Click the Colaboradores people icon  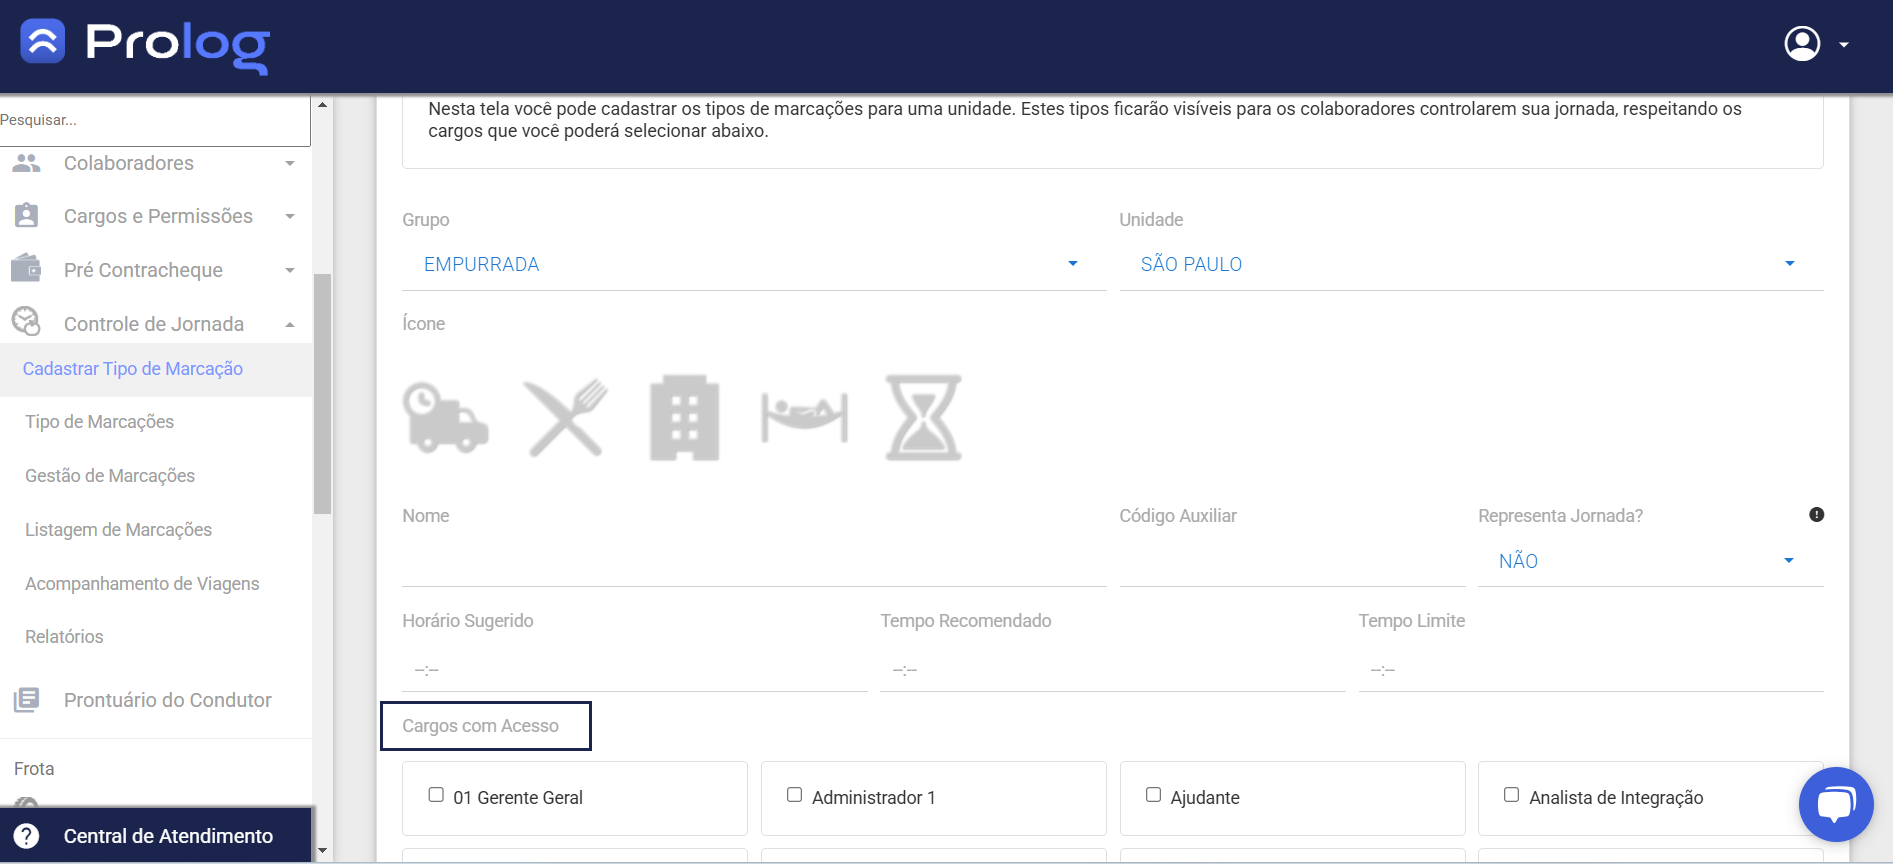pos(26,163)
